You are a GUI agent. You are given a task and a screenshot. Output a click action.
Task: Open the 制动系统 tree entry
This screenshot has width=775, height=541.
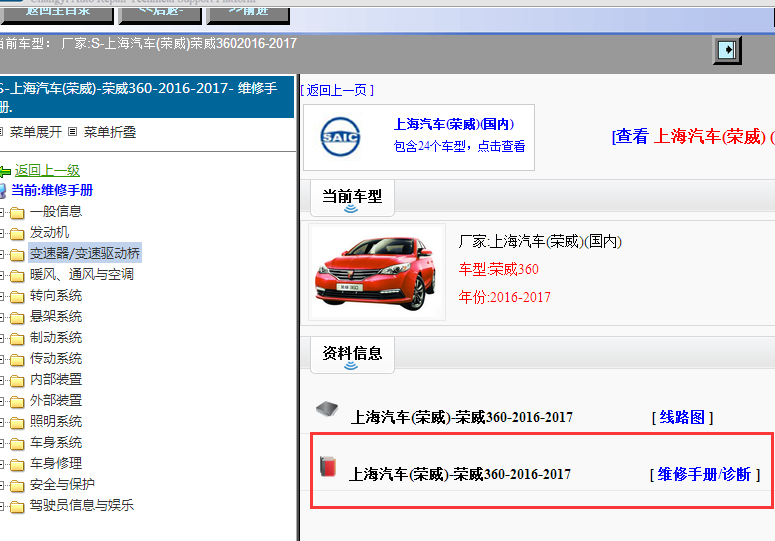click(x=56, y=337)
